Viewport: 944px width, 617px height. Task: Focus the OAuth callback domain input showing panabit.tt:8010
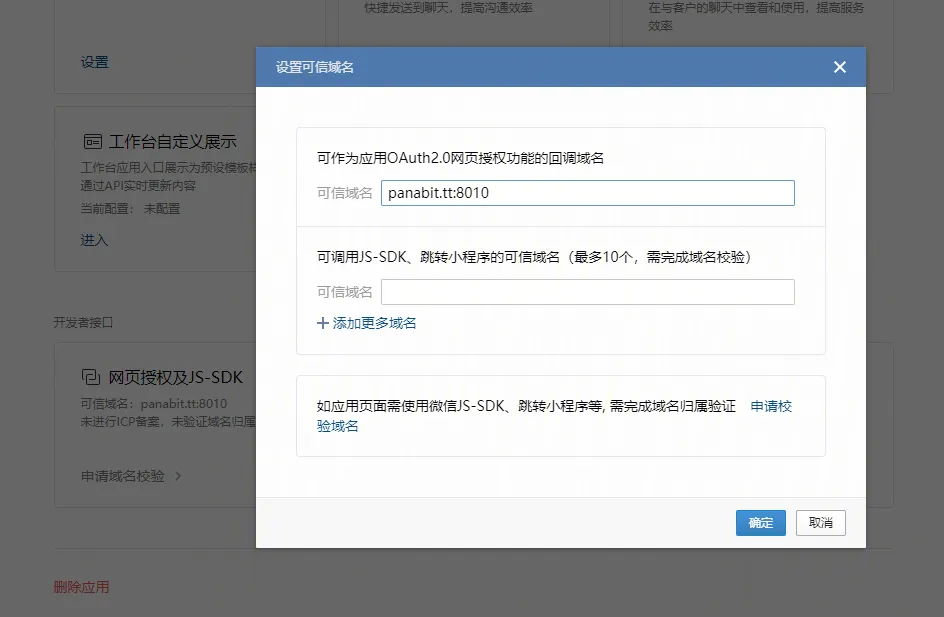587,192
